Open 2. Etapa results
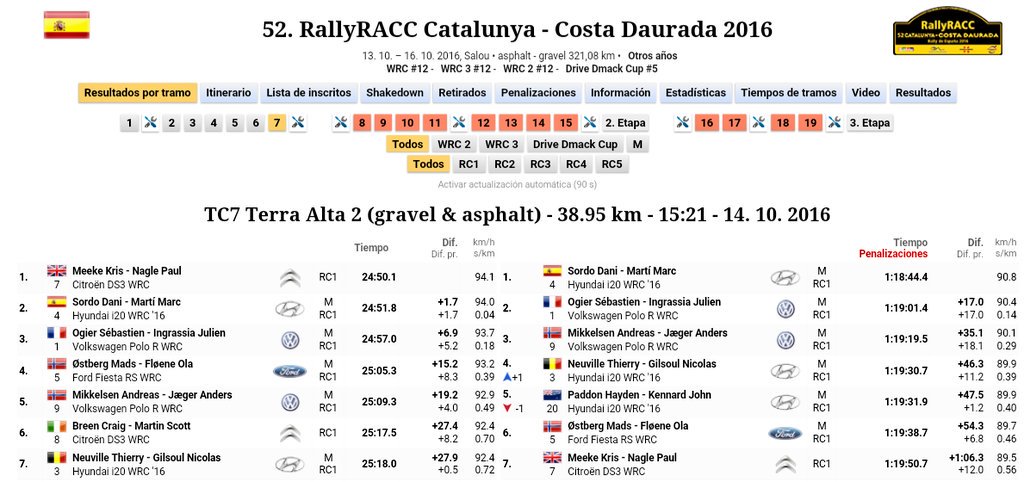 click(x=625, y=123)
